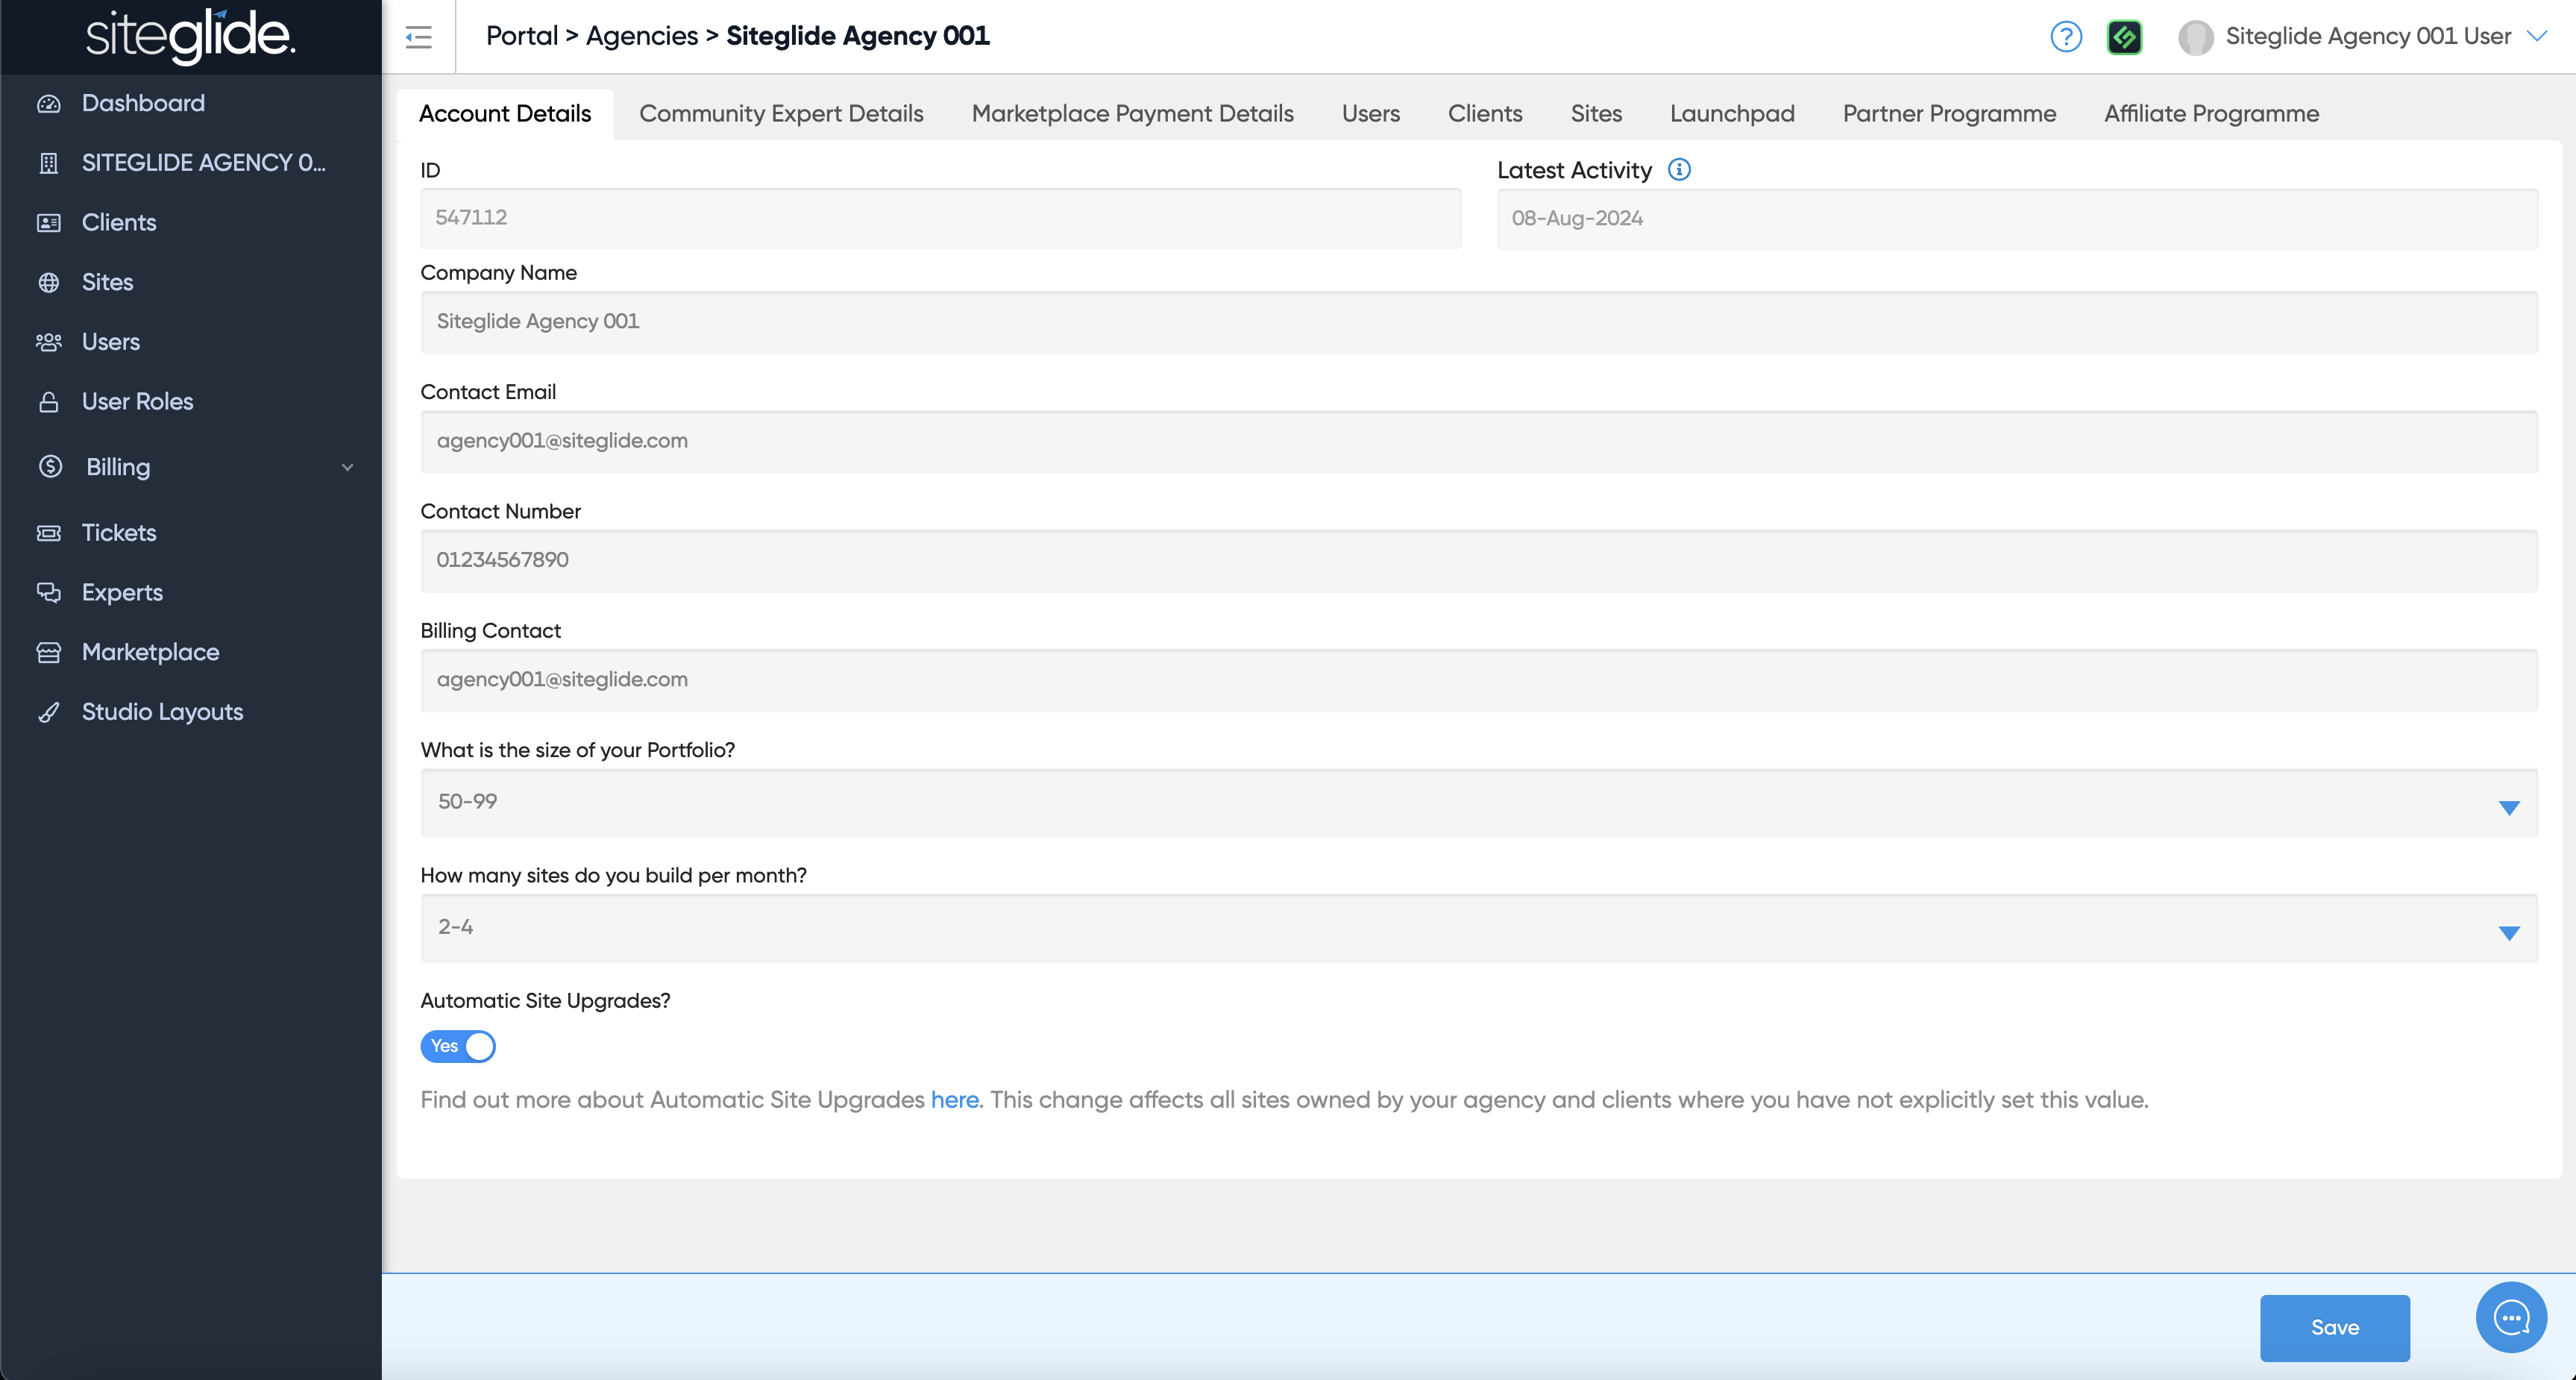
Task: Toggle Automatic Site Upgrades switch off
Action: click(458, 1046)
